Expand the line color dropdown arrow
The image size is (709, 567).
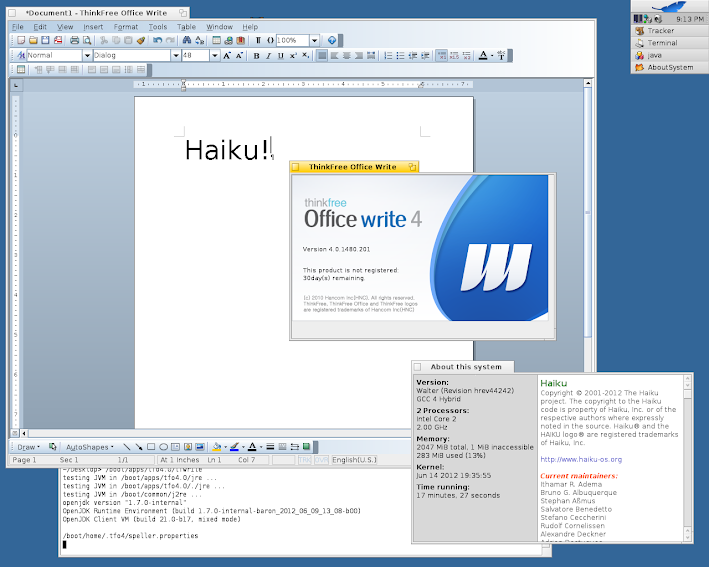point(243,447)
